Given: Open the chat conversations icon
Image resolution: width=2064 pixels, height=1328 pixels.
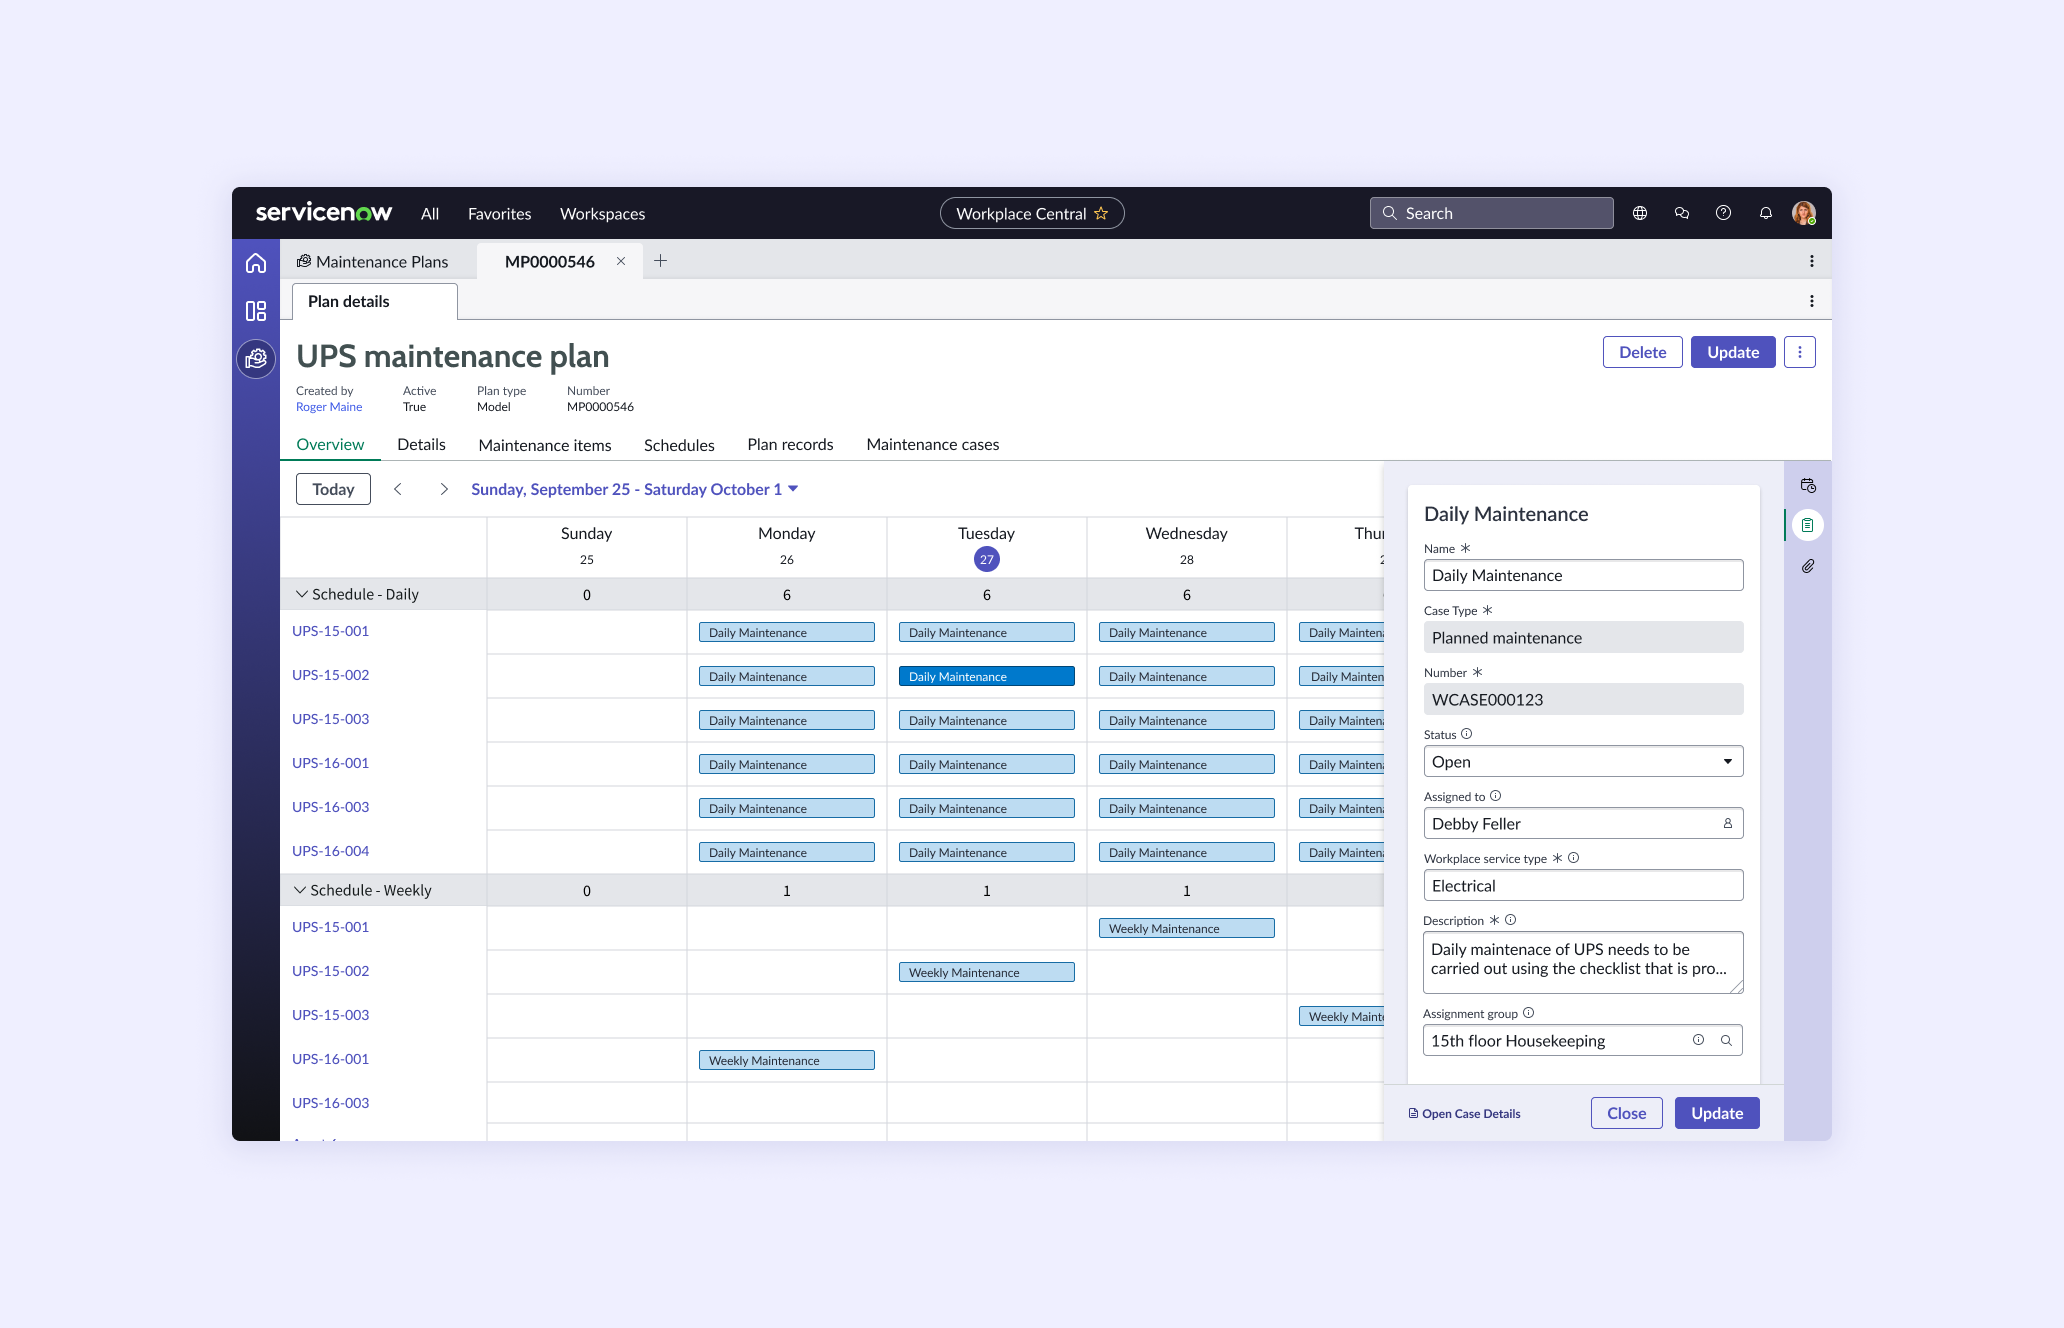Looking at the screenshot, I should [x=1682, y=213].
